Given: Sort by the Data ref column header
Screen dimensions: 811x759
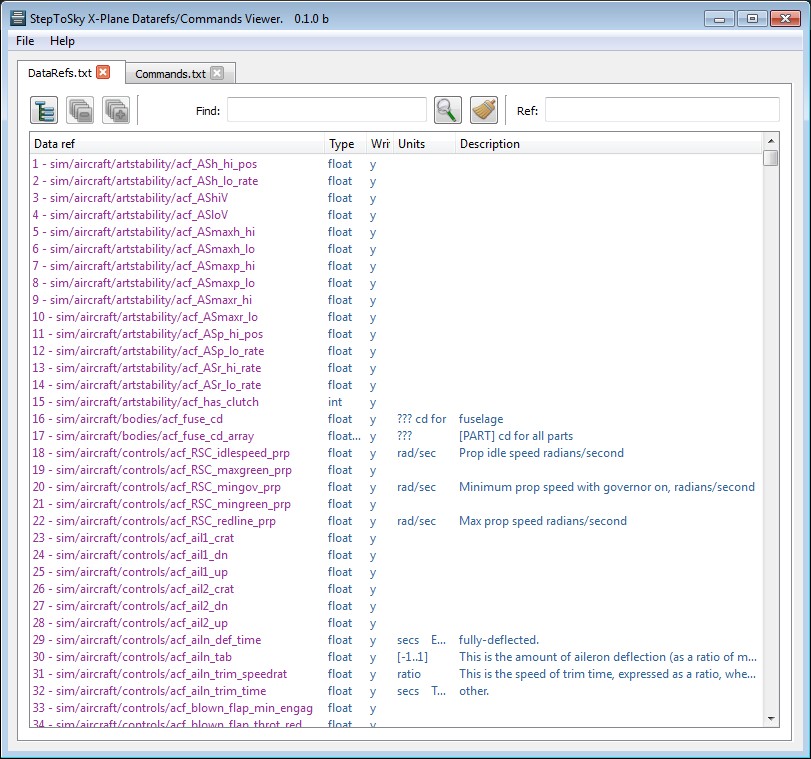Looking at the screenshot, I should (x=177, y=144).
